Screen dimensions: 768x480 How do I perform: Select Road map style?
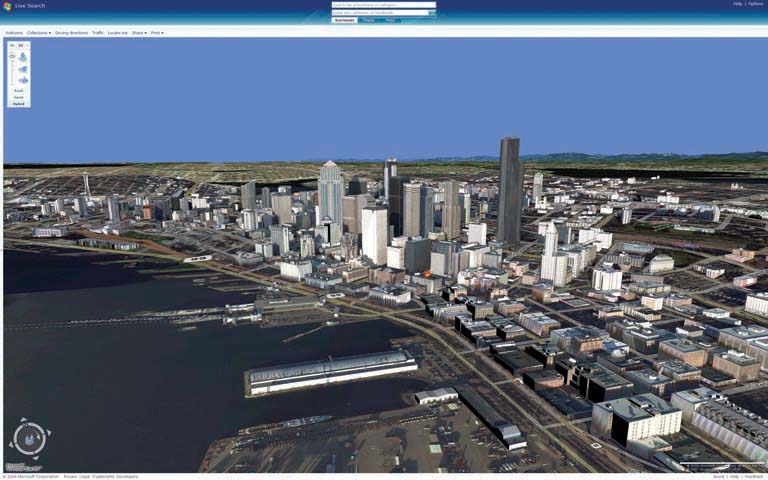(x=19, y=91)
